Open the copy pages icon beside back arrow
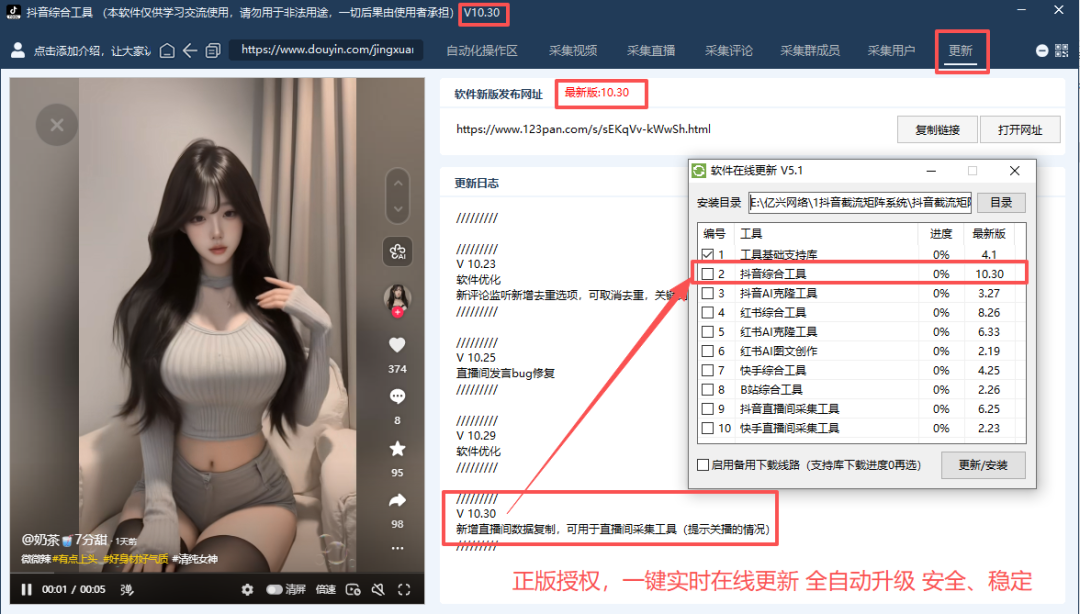 click(x=213, y=50)
